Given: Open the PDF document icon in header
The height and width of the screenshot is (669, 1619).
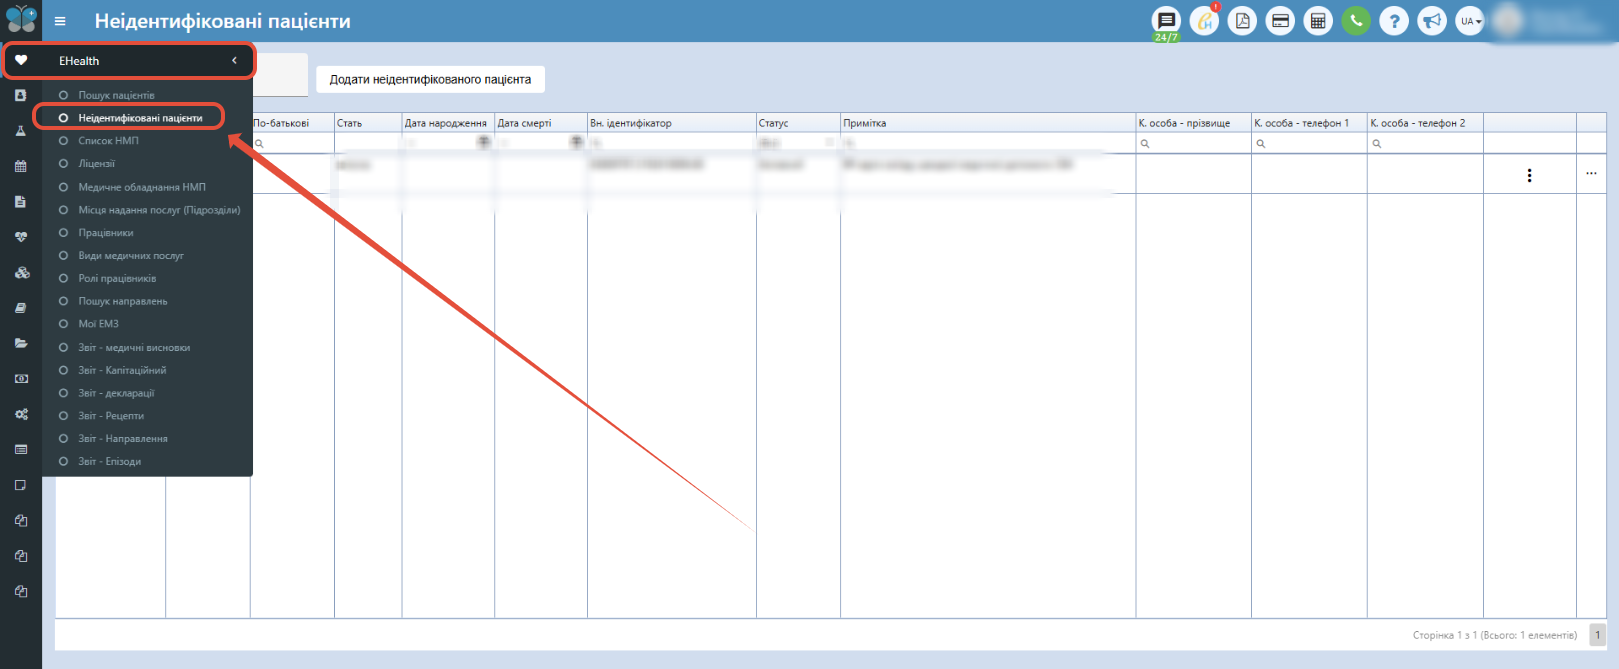Looking at the screenshot, I should (x=1242, y=21).
